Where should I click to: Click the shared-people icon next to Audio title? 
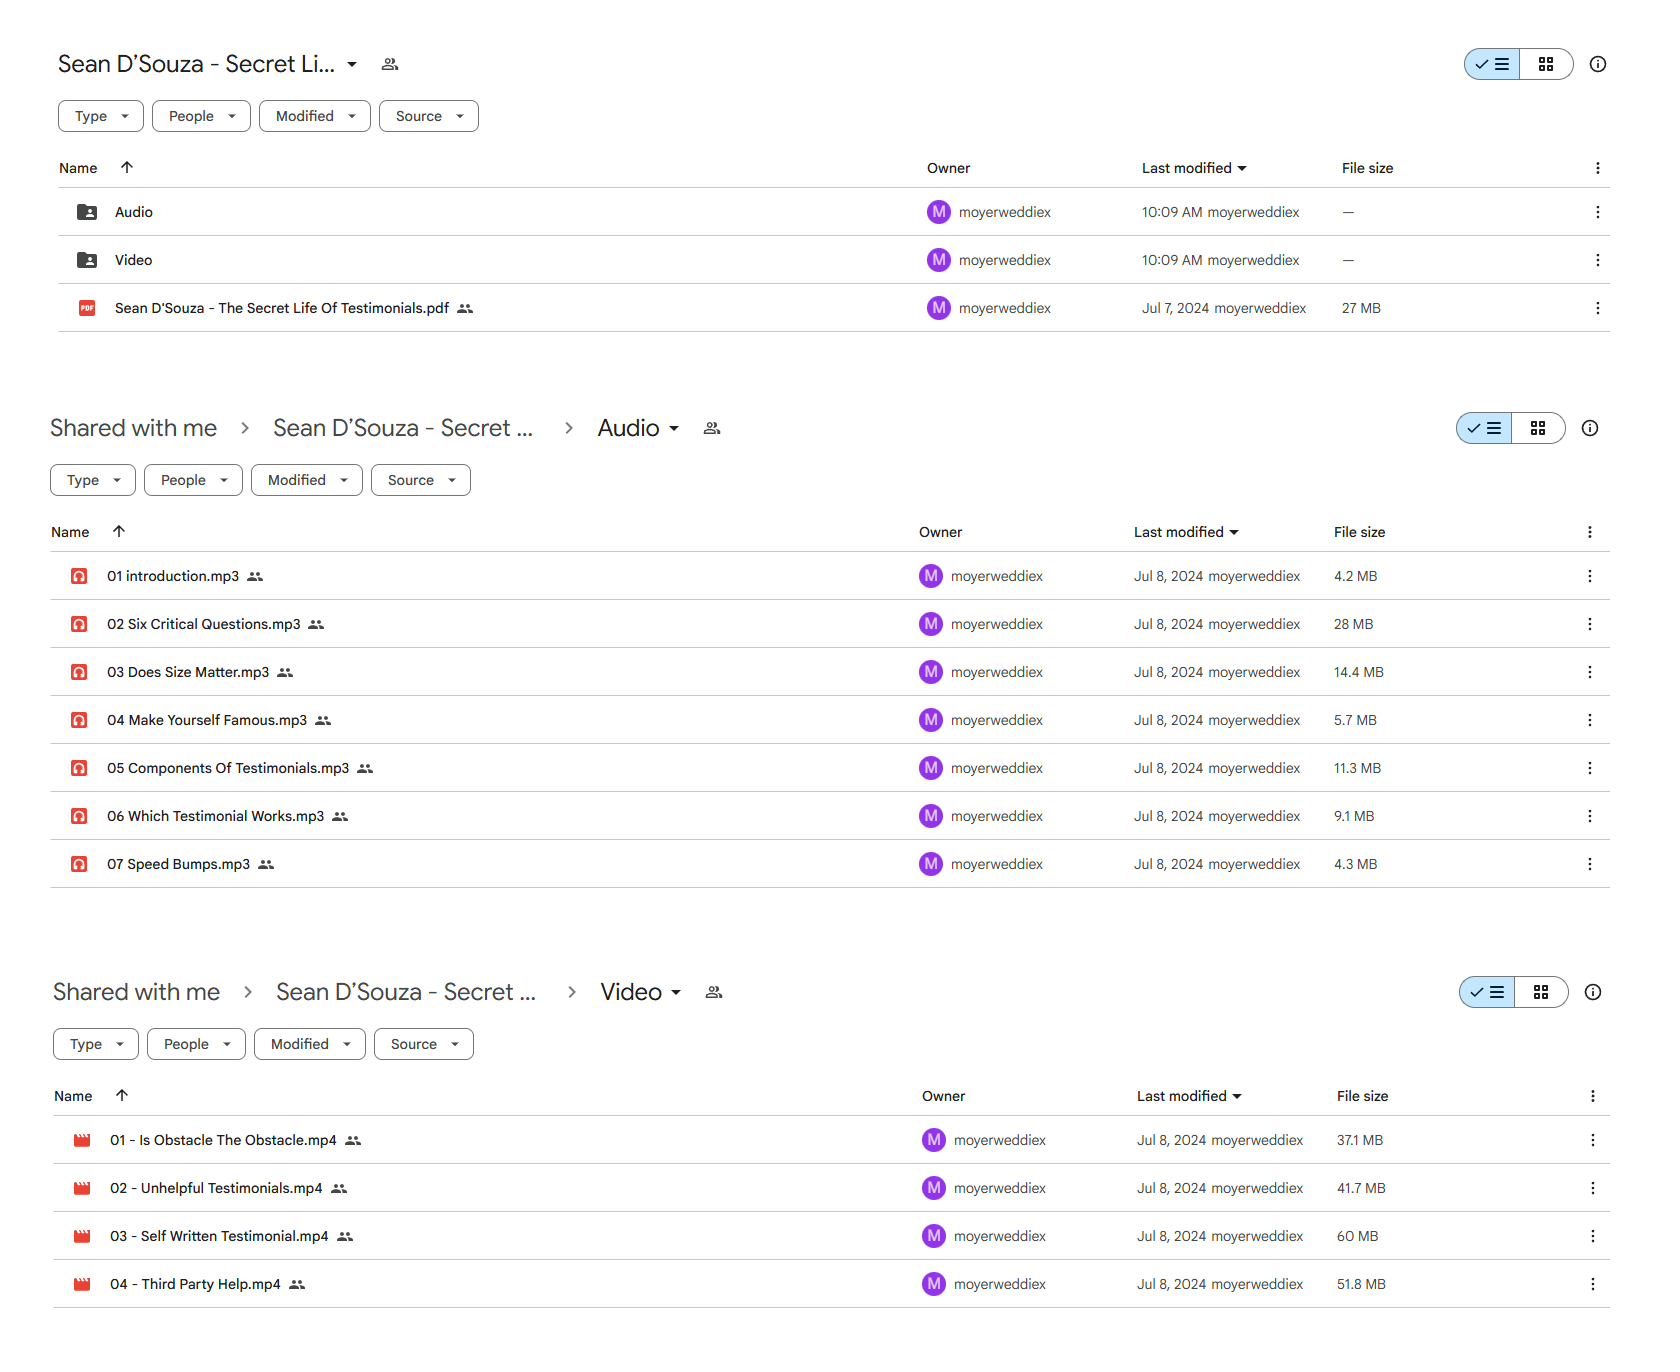pos(712,428)
